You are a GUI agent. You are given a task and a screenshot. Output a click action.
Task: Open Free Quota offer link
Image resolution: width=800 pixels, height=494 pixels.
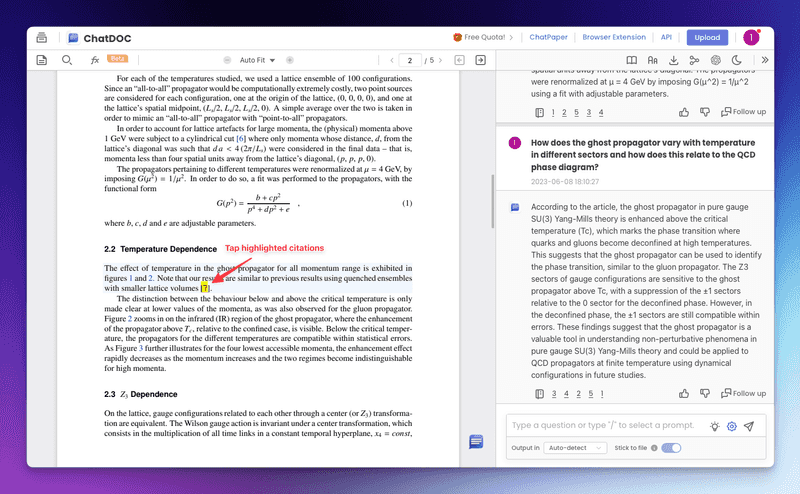[483, 37]
